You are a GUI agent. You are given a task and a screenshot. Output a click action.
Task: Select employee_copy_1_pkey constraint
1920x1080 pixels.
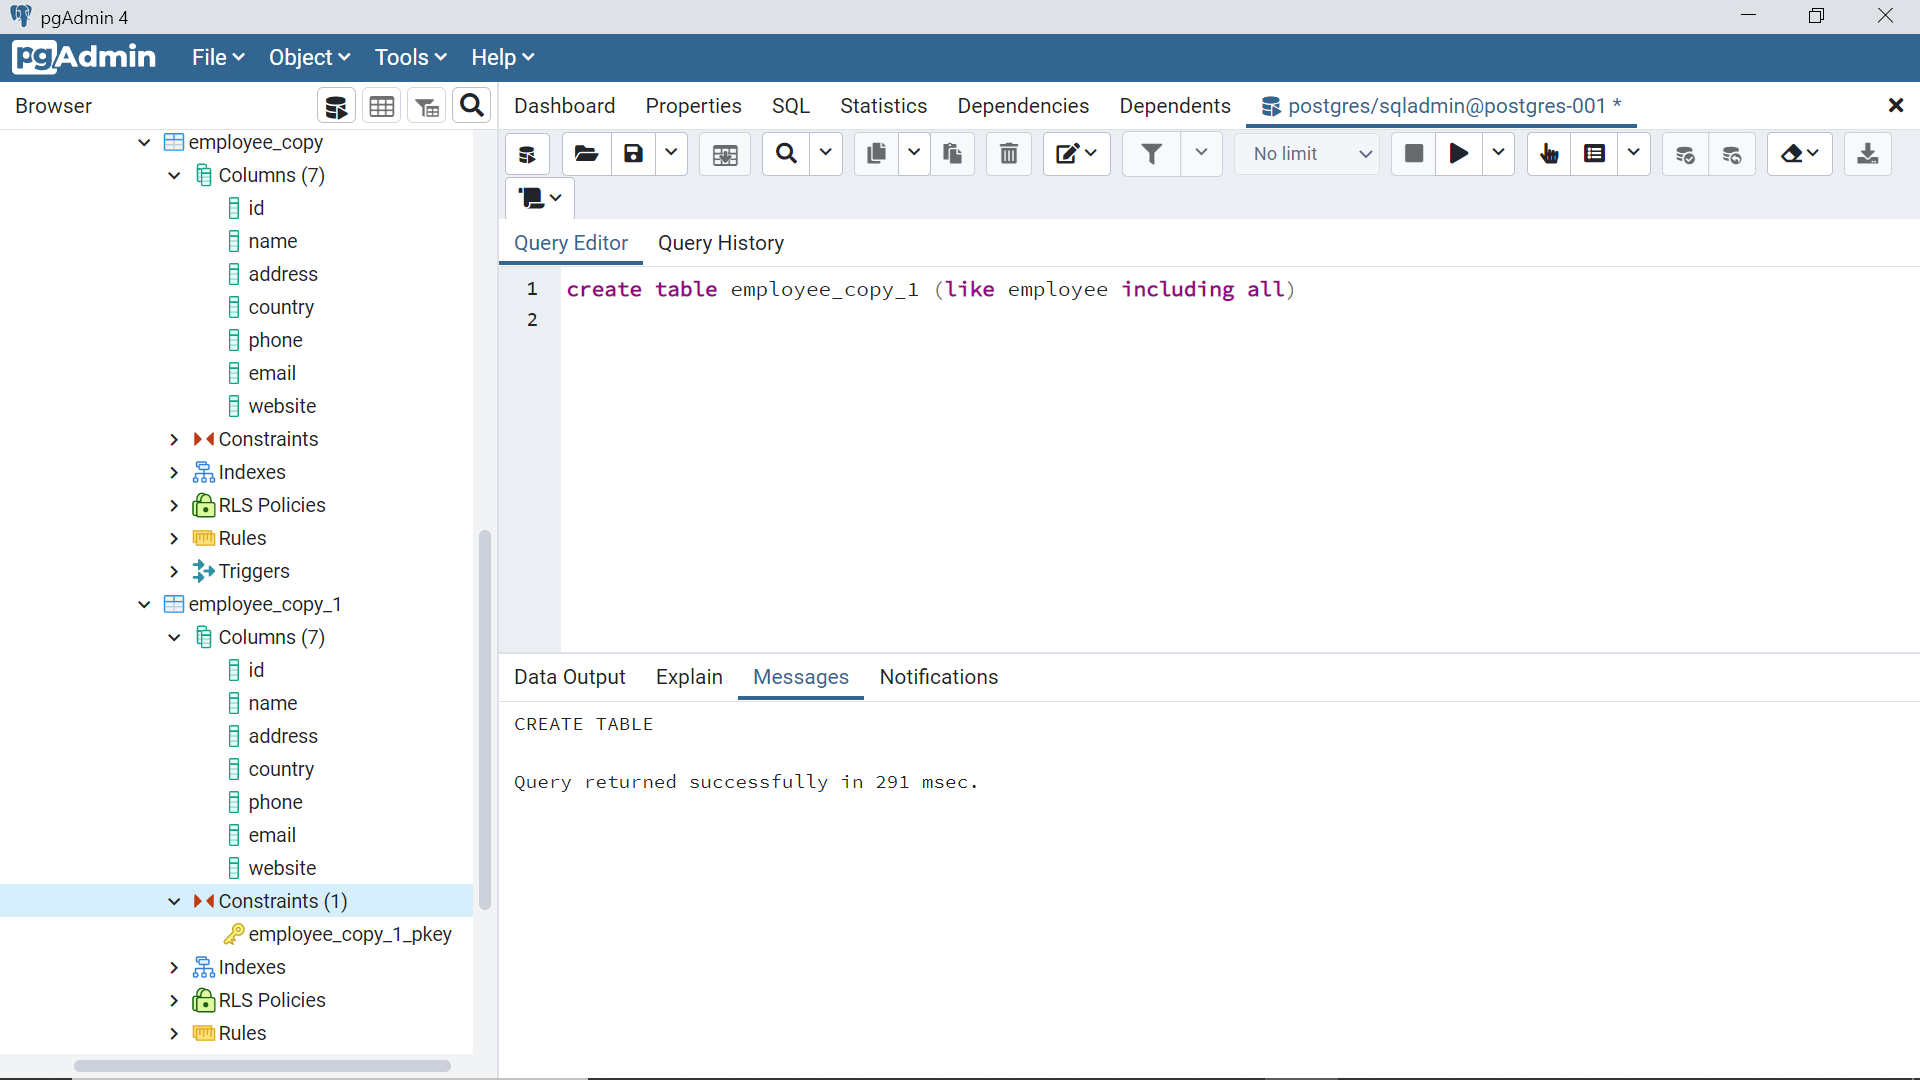(x=349, y=934)
